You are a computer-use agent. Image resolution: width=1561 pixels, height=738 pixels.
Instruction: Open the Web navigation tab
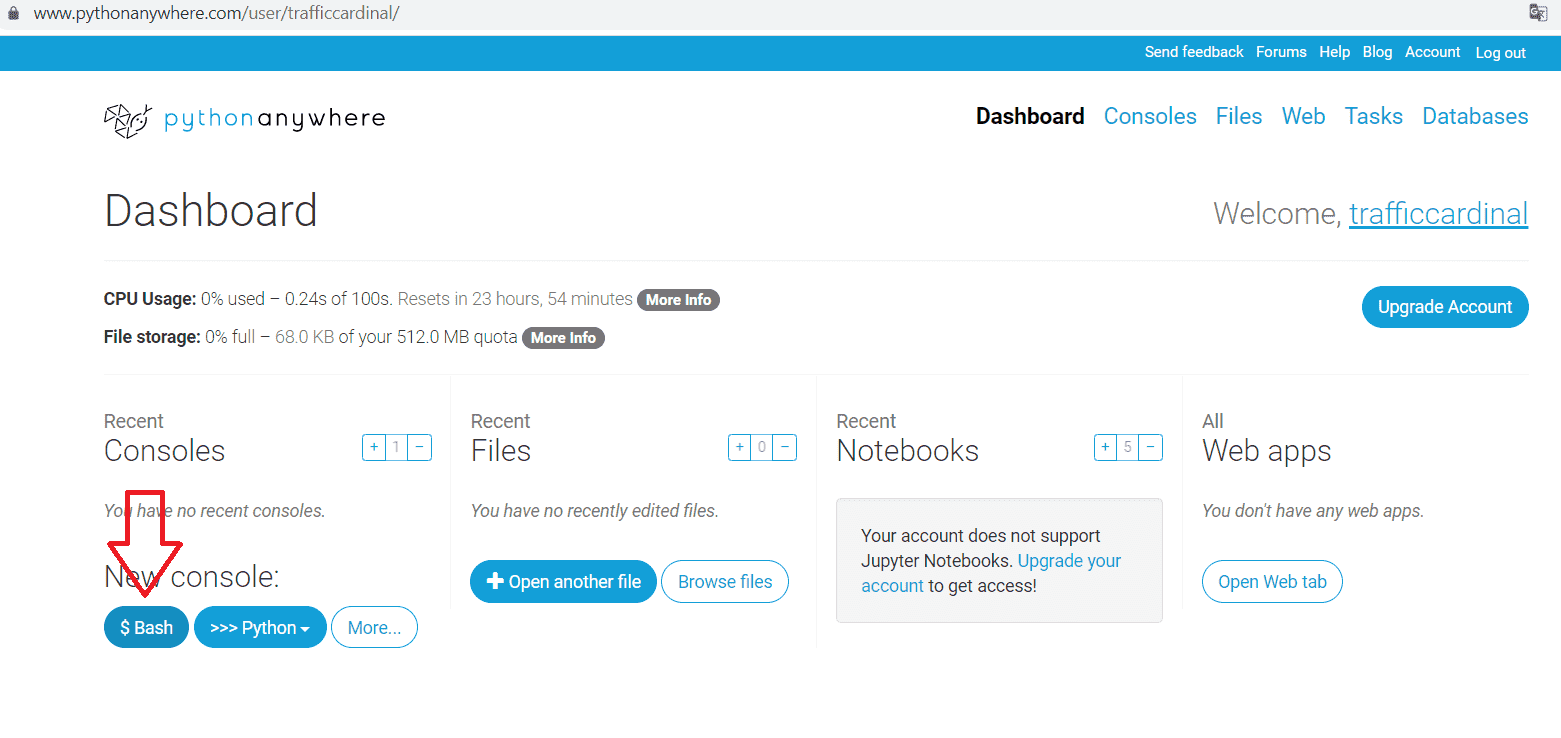(x=1304, y=116)
